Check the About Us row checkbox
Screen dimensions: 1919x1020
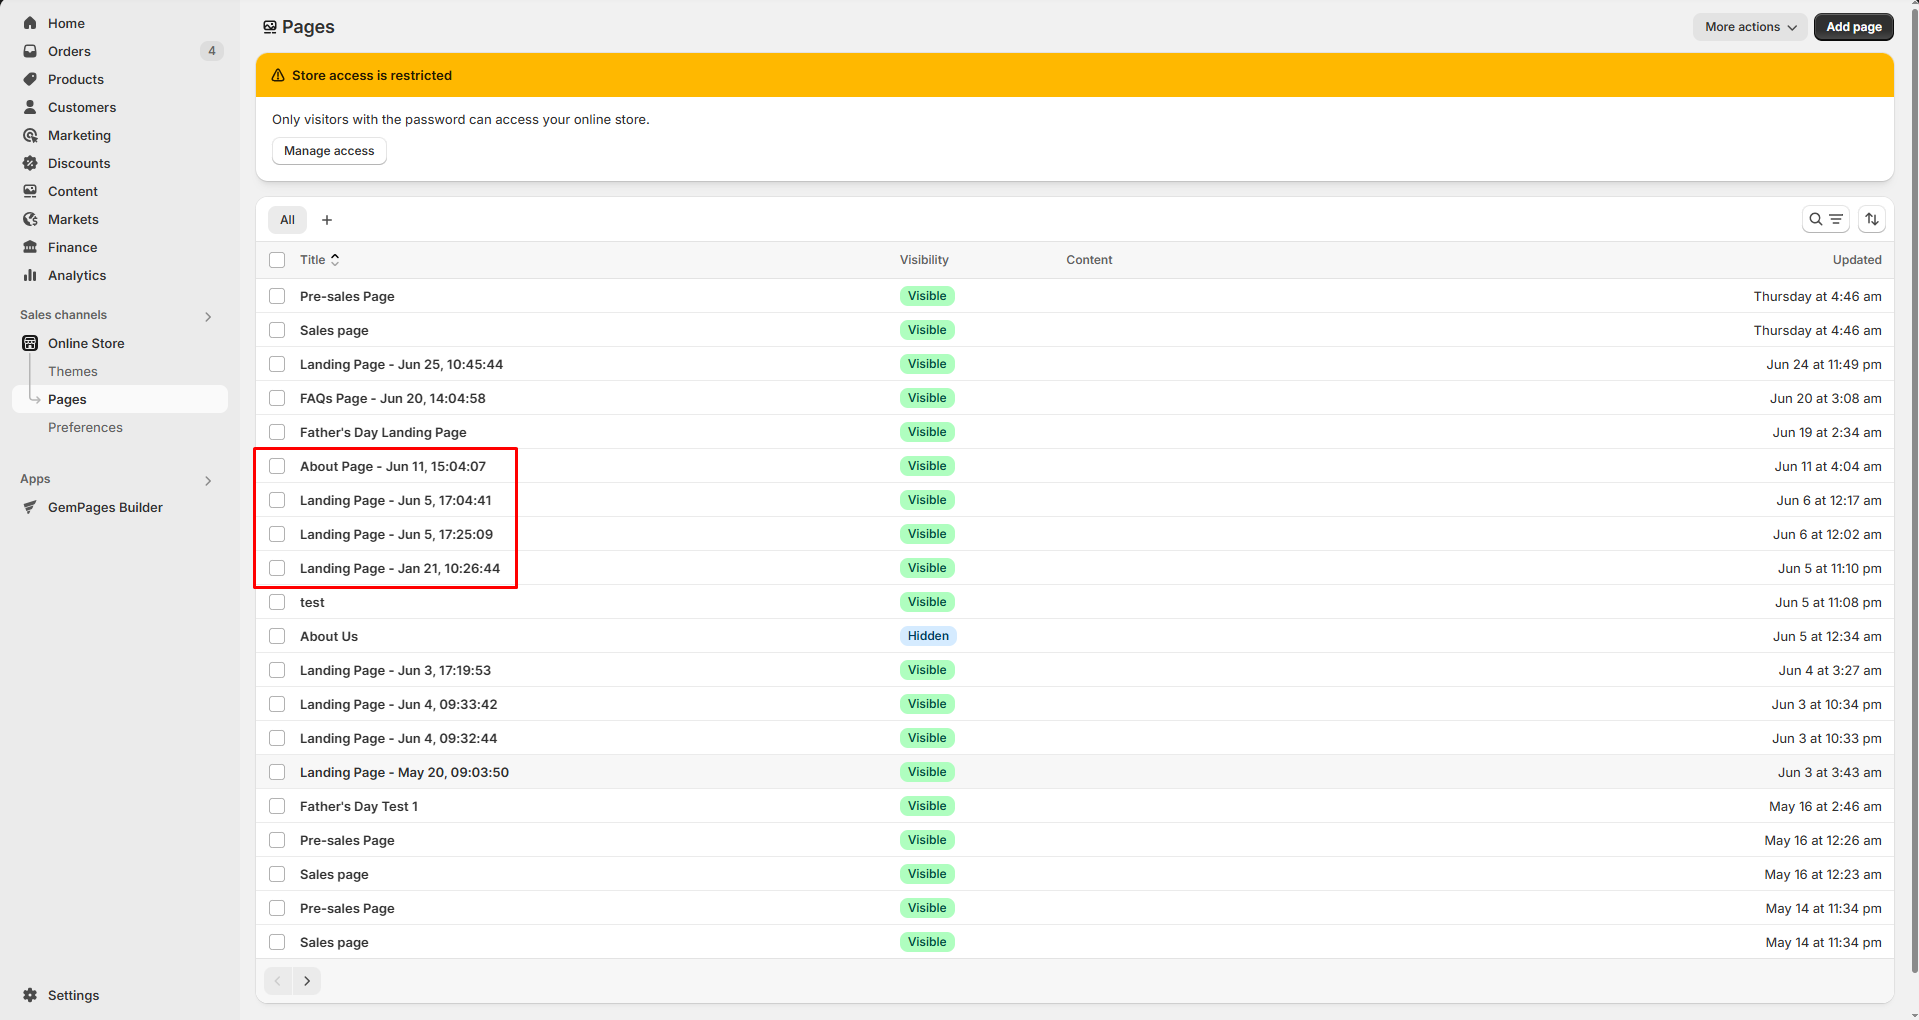(277, 636)
